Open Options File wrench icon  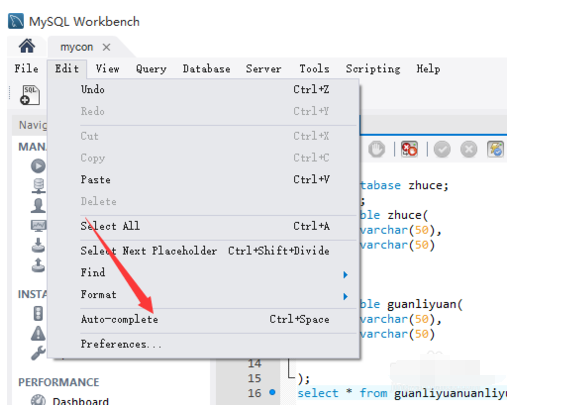click(38, 353)
